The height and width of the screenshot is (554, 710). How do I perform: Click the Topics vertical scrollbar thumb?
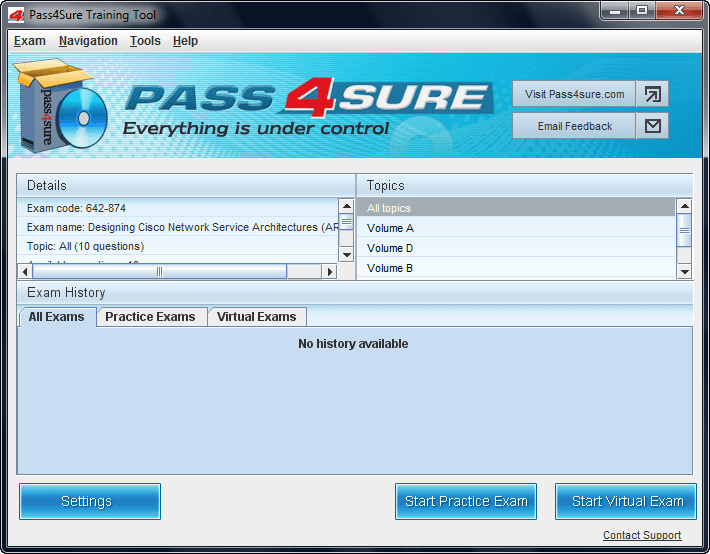(x=684, y=230)
